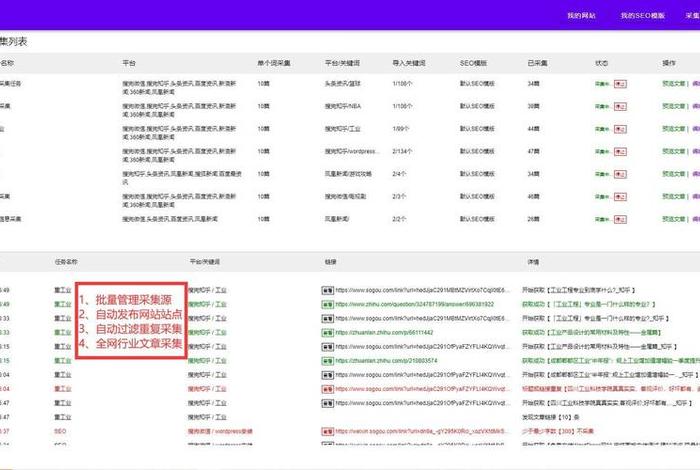The width and height of the screenshot is (700, 470).
Task: Click the copy icon beside the red weixin.sogou.com link
Action: click(x=328, y=432)
